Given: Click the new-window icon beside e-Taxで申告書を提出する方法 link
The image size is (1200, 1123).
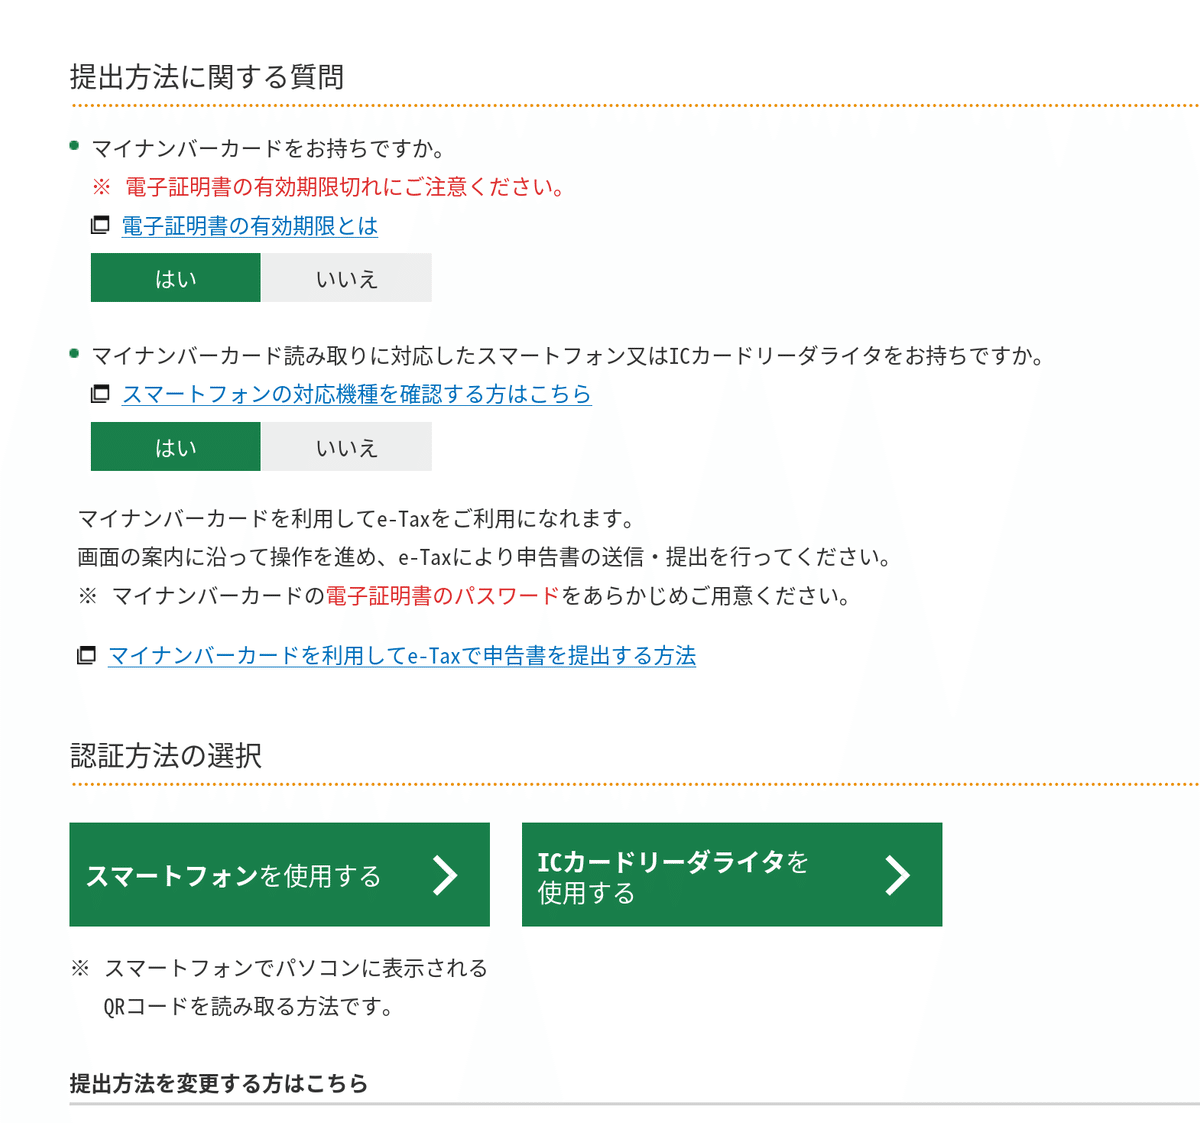Looking at the screenshot, I should point(87,655).
